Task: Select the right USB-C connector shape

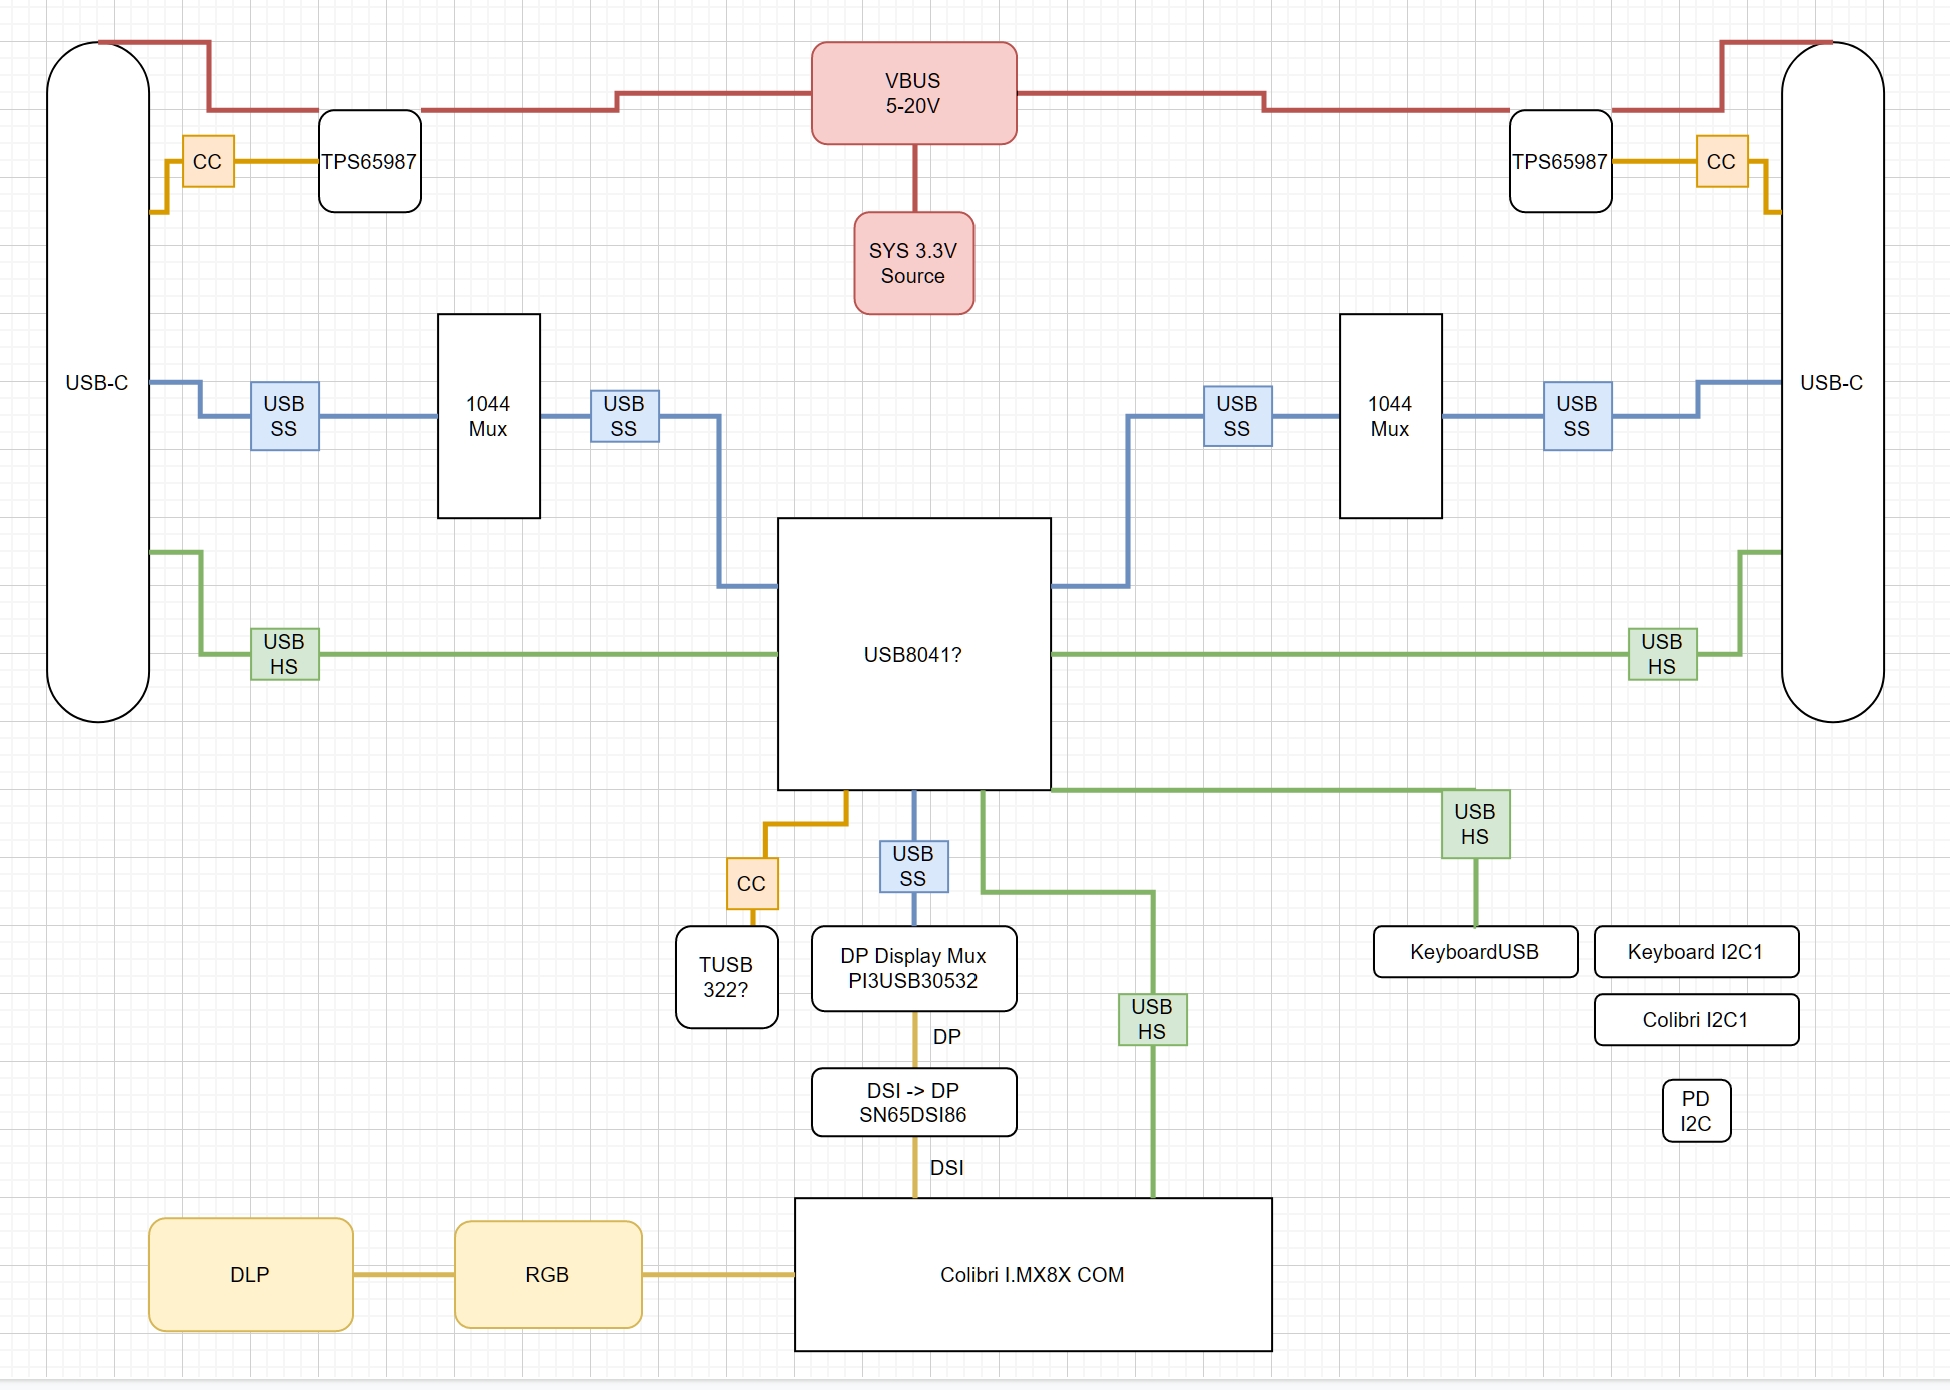Action: [1832, 382]
